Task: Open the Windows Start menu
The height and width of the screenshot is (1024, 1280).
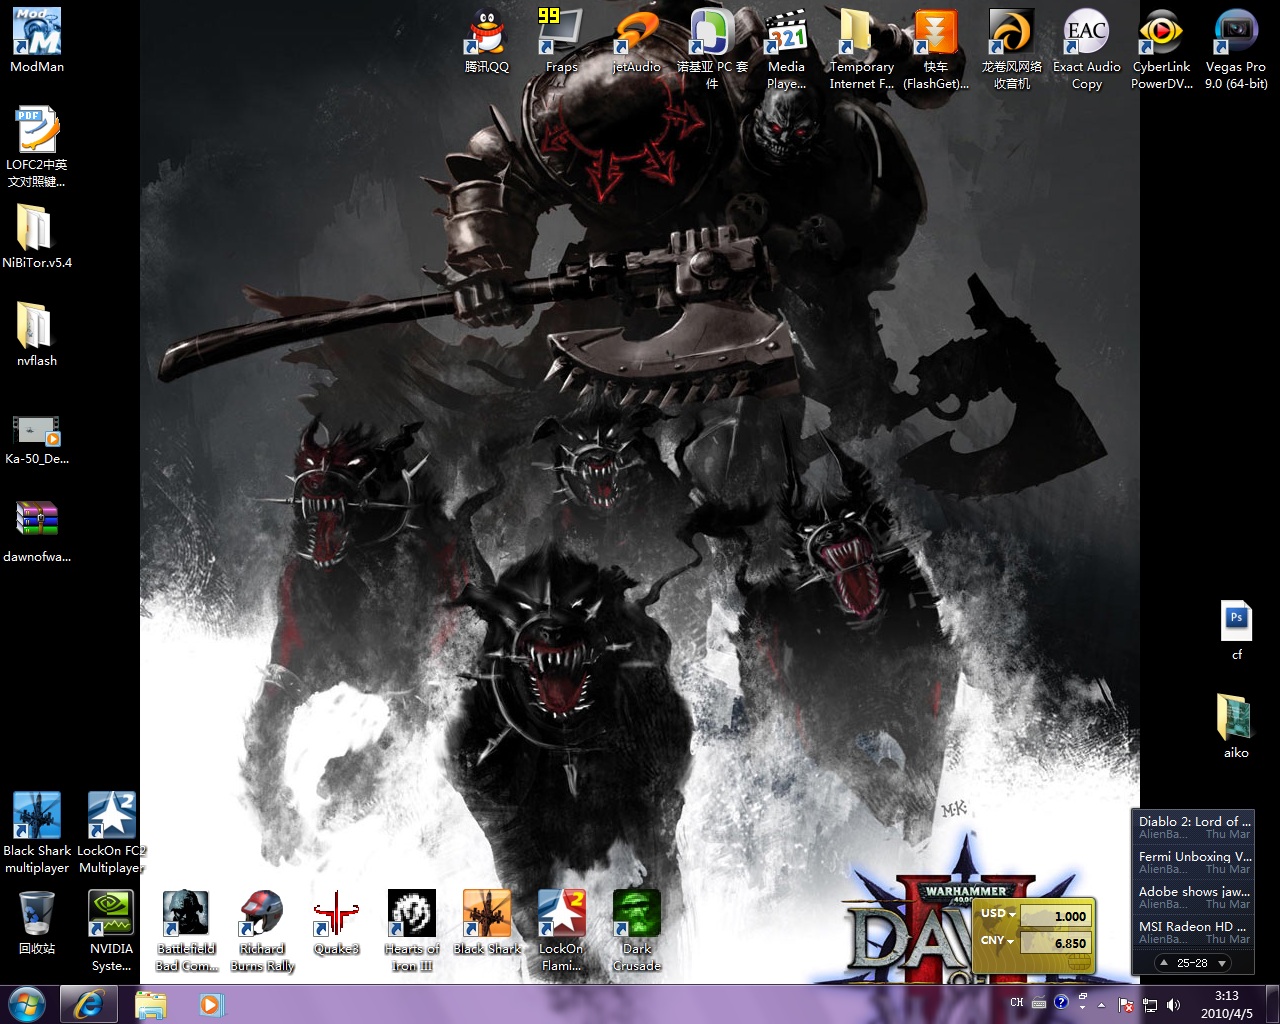Action: tap(27, 1004)
